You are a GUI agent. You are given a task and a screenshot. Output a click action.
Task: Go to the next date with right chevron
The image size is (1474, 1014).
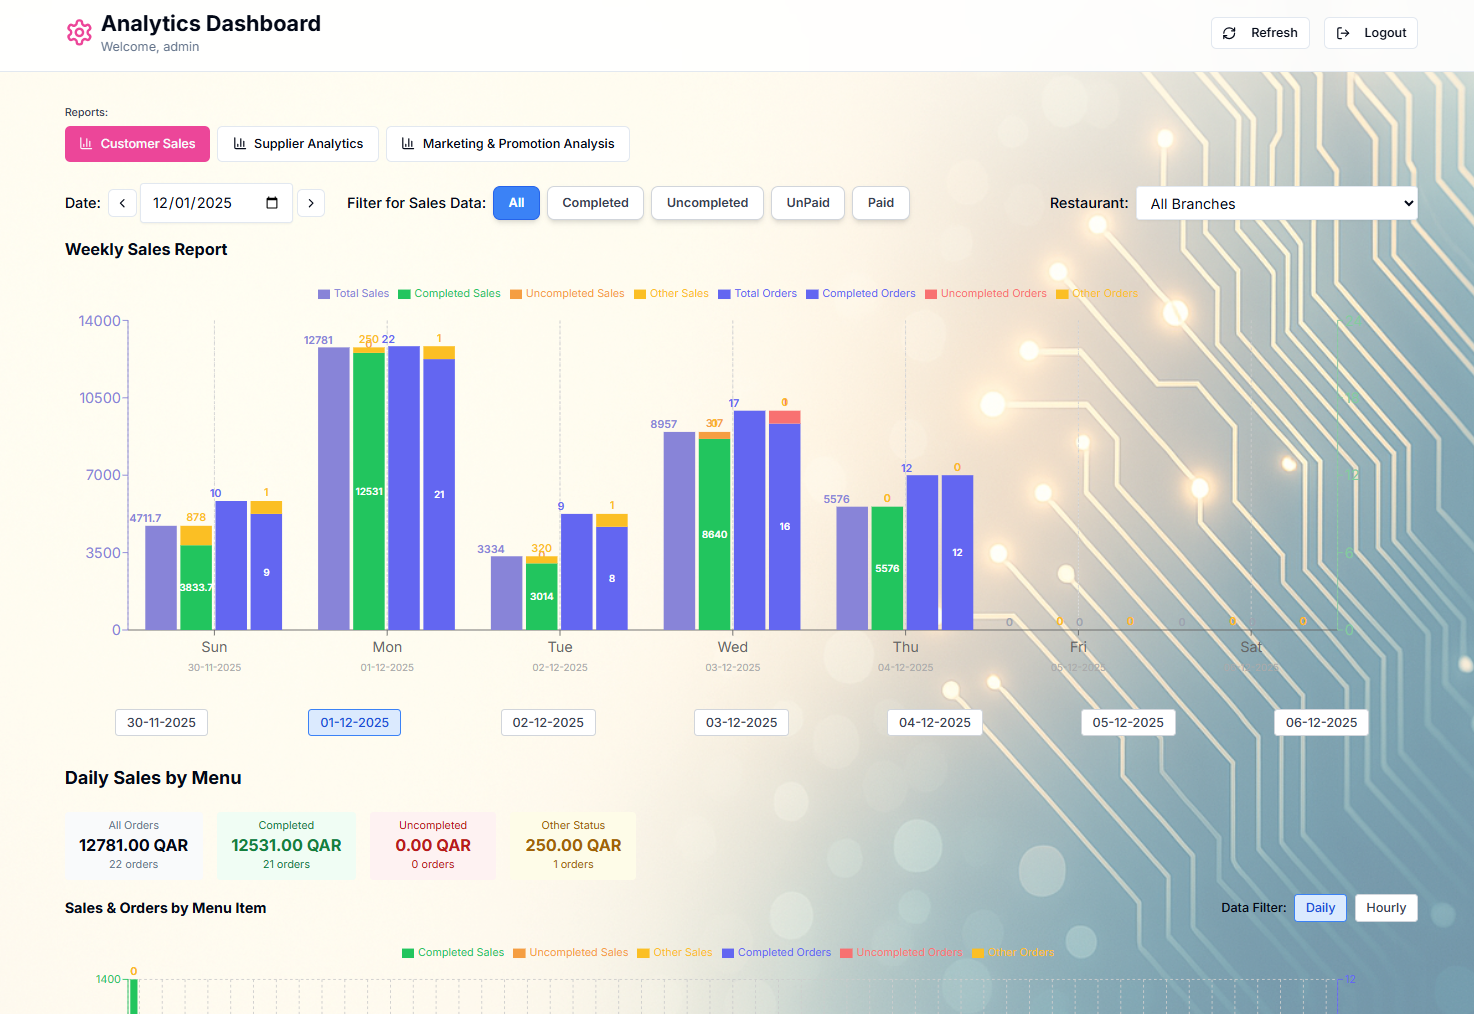tap(311, 203)
